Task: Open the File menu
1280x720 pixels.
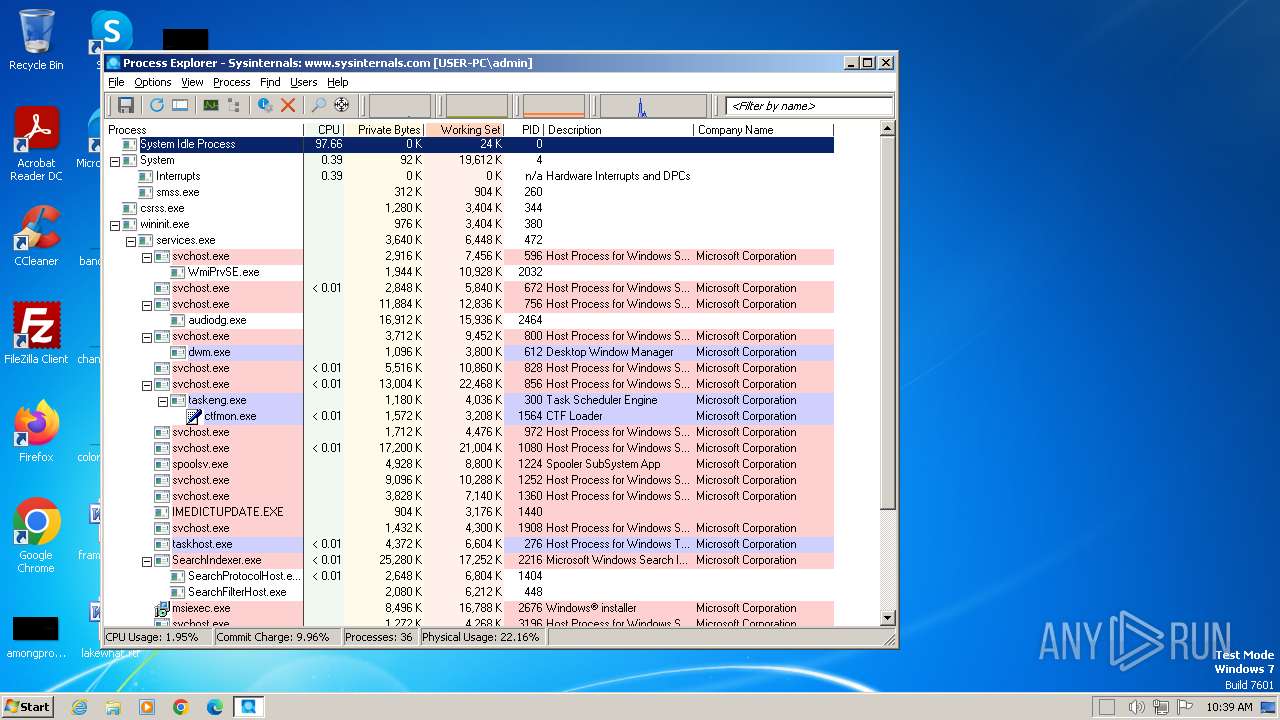Action: click(x=116, y=82)
